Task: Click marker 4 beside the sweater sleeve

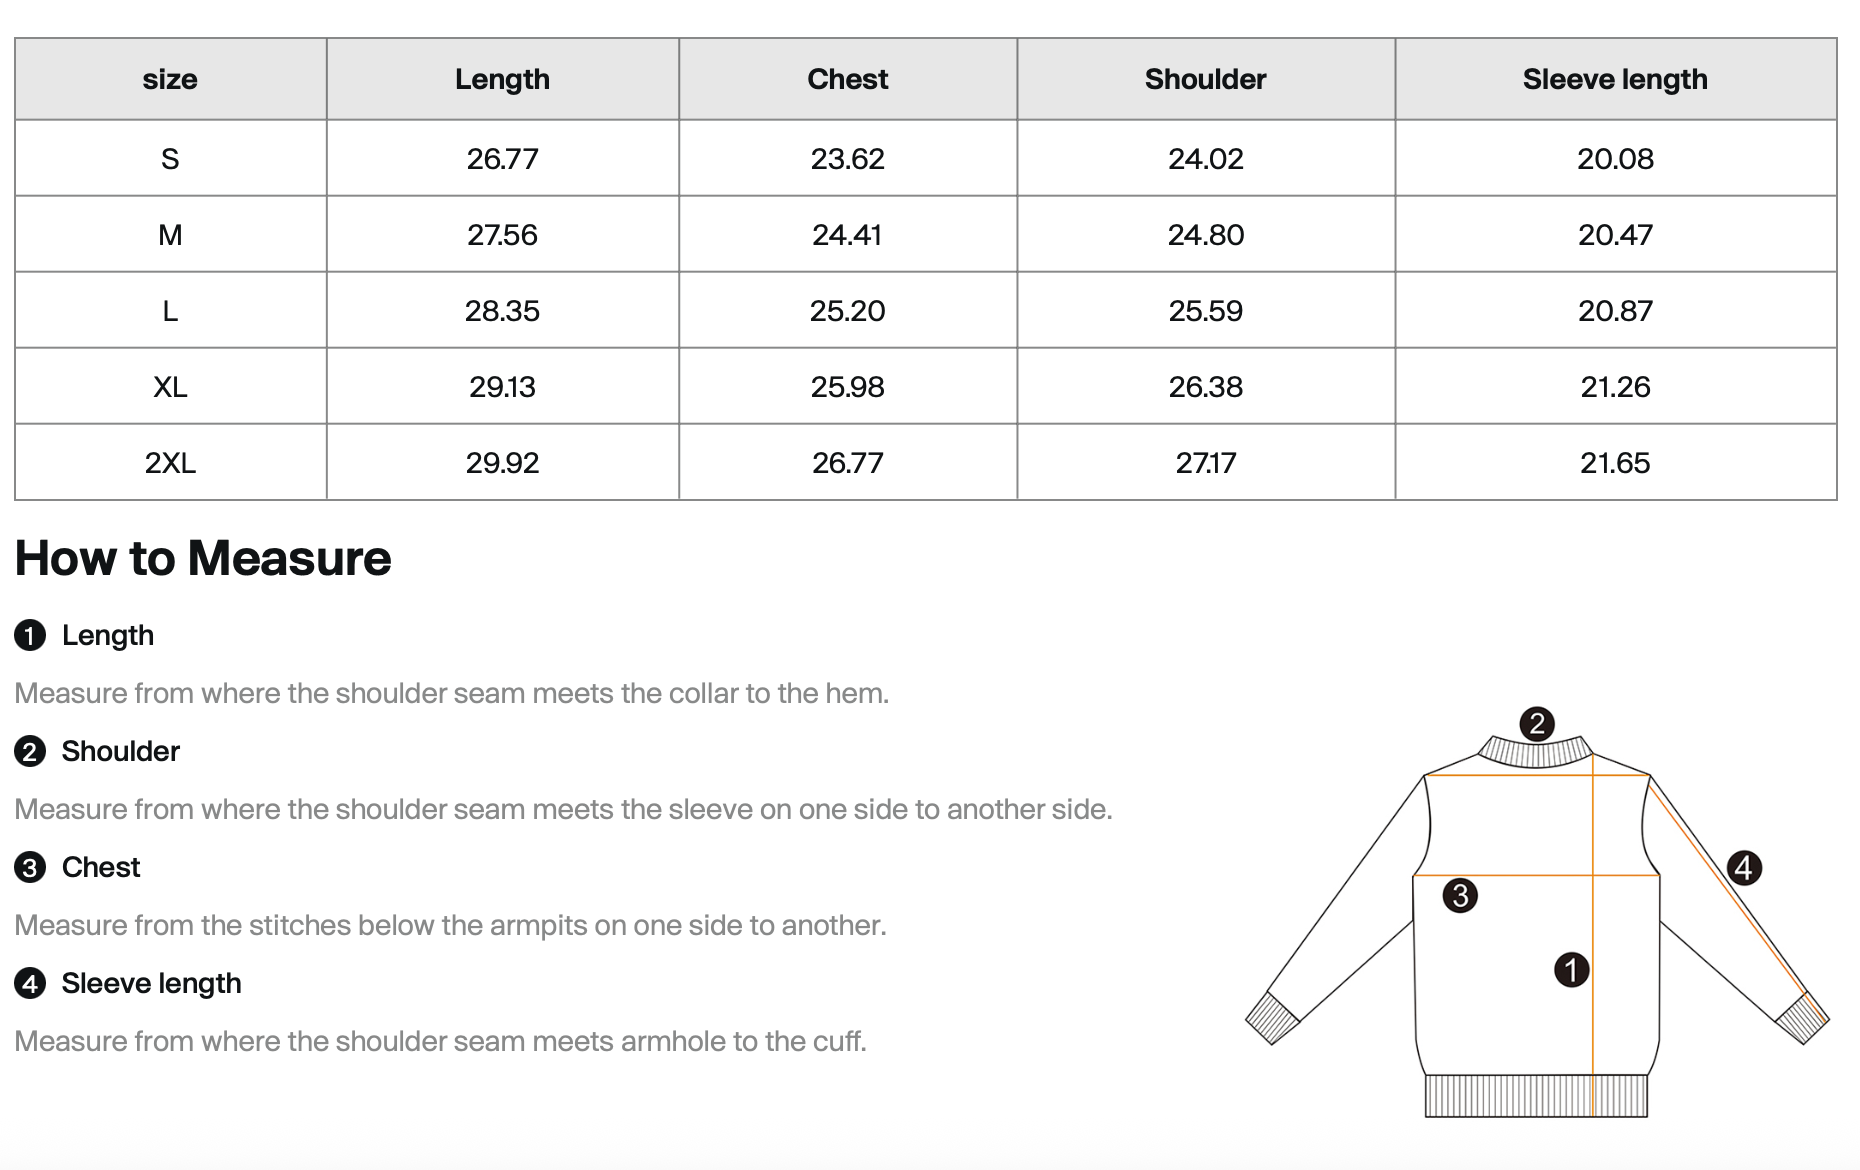Action: [x=1744, y=867]
